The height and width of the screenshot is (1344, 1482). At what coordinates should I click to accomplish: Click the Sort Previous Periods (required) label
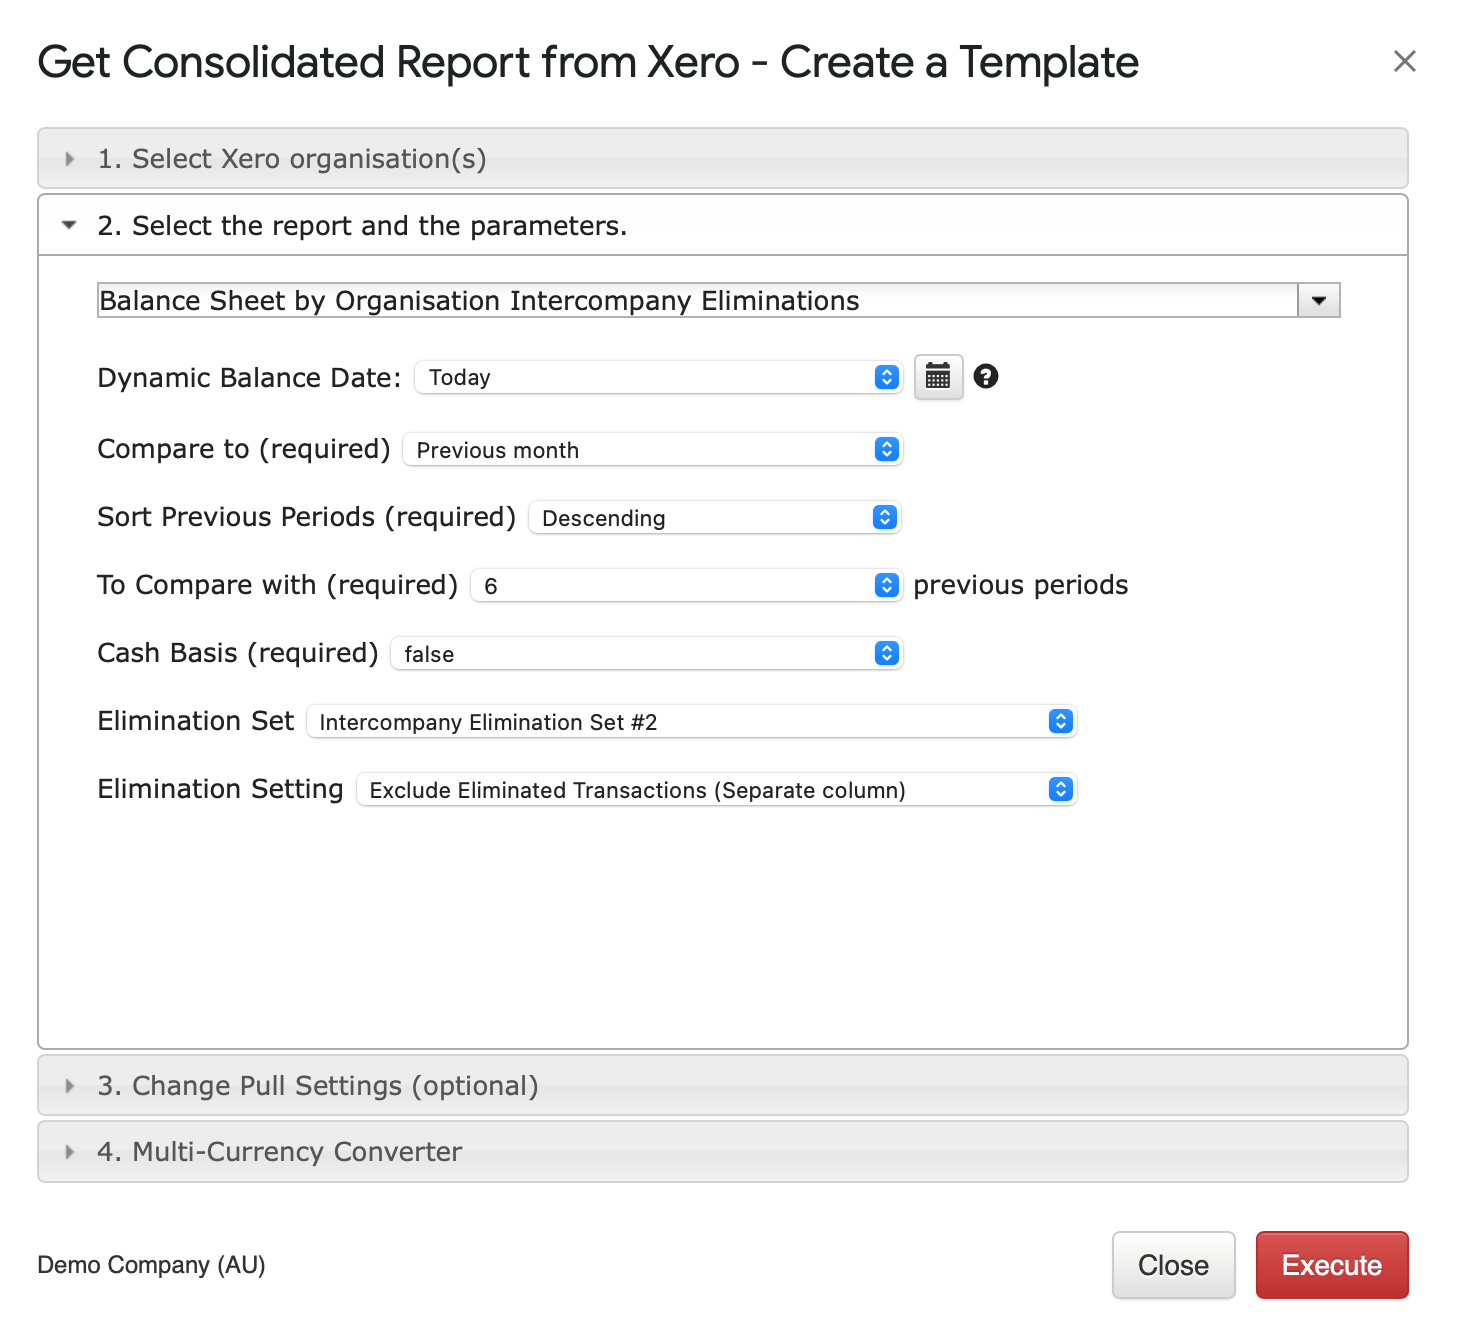(307, 517)
